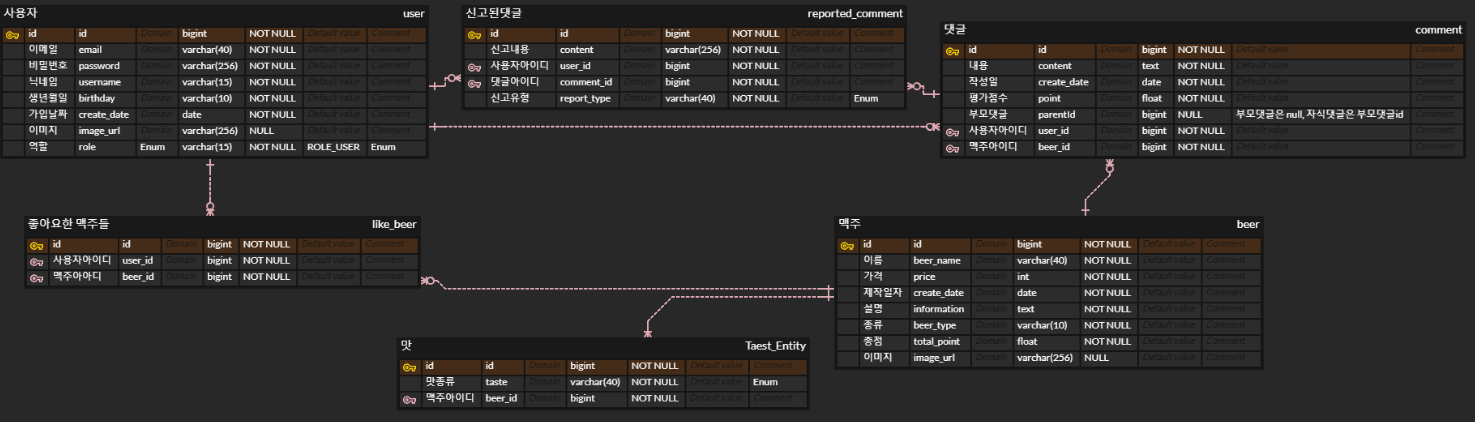Select the foreign key icon beside reported_comment user_id
The image size is (1475, 422).
click(475, 66)
